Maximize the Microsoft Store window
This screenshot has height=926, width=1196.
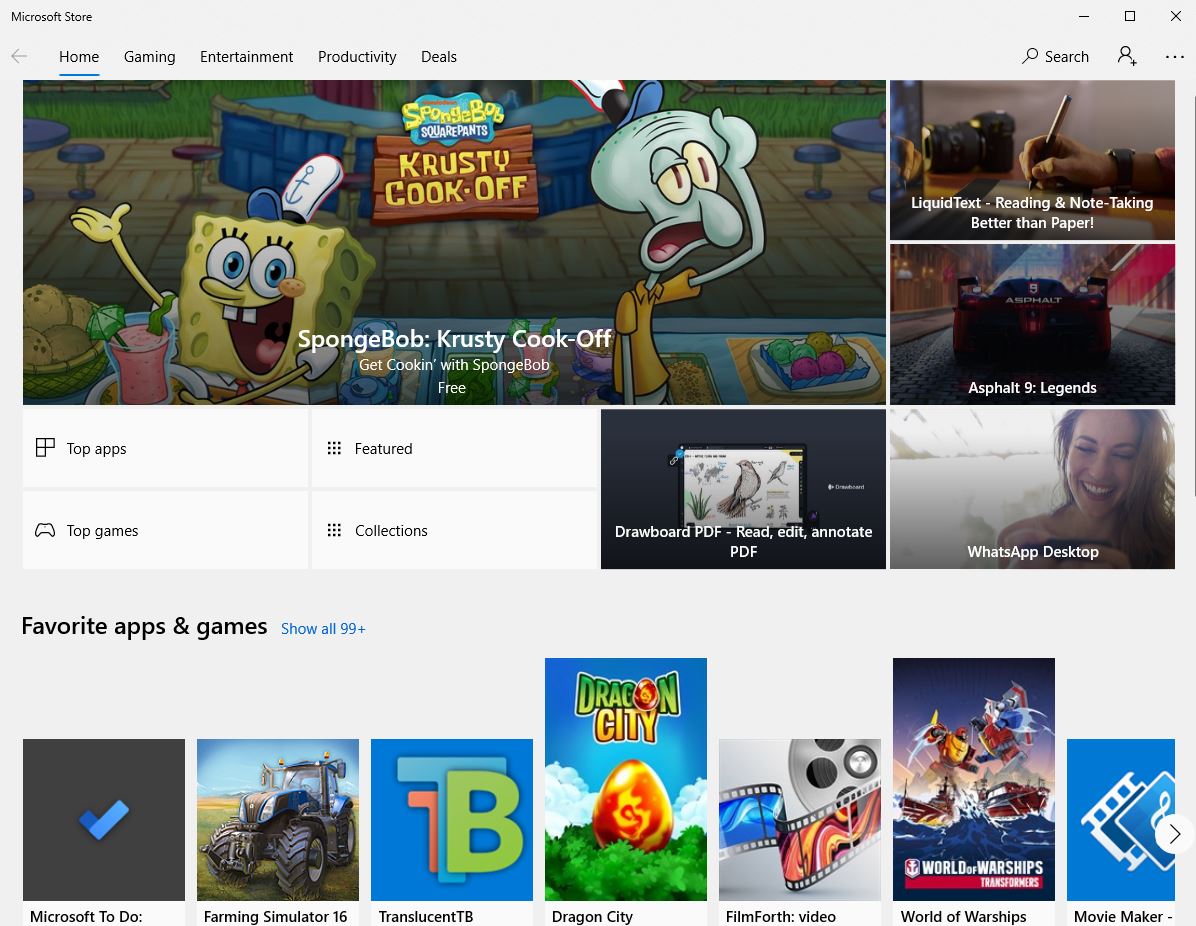pyautogui.click(x=1130, y=16)
